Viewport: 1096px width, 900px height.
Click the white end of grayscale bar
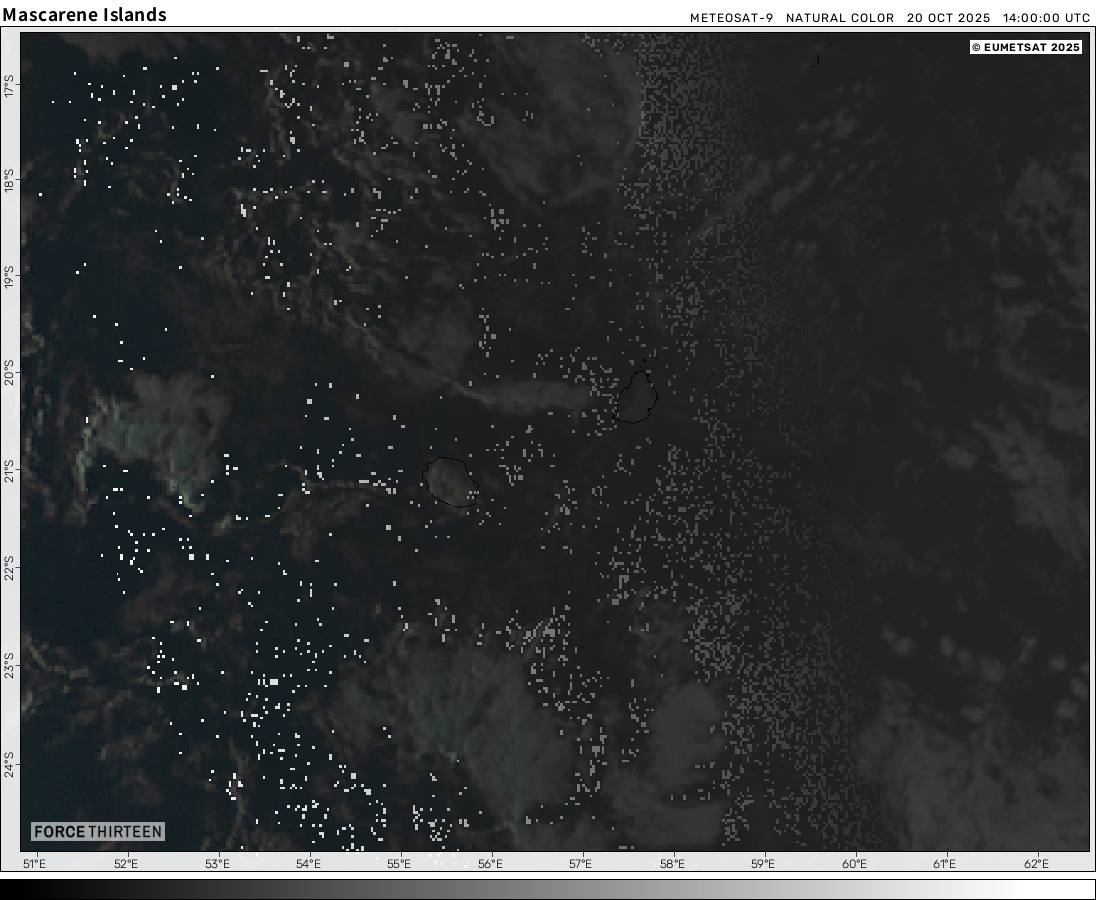(x=1085, y=889)
